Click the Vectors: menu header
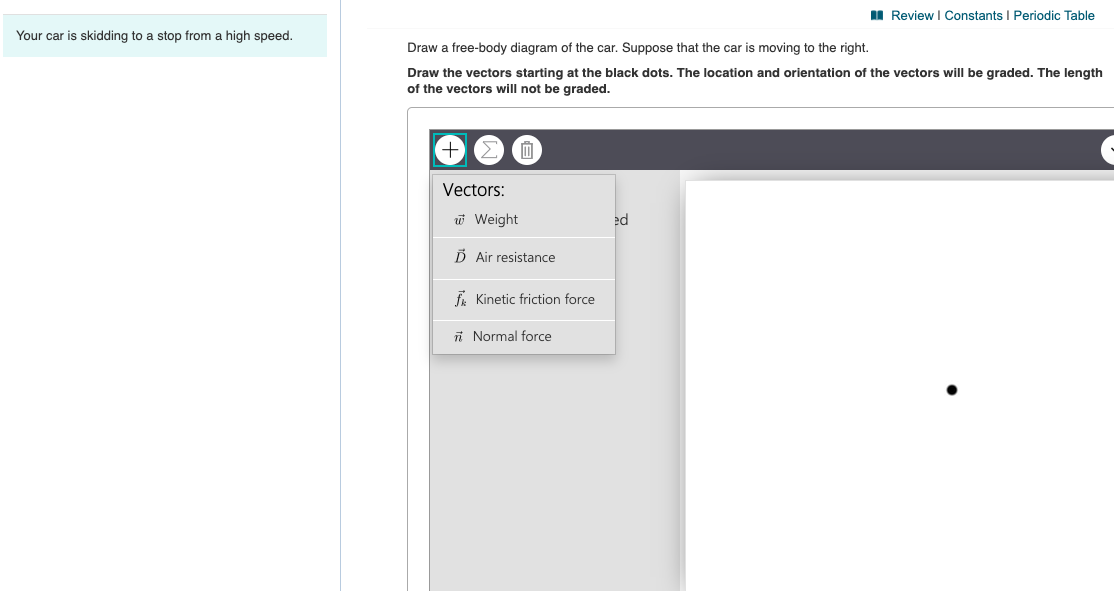 point(473,190)
